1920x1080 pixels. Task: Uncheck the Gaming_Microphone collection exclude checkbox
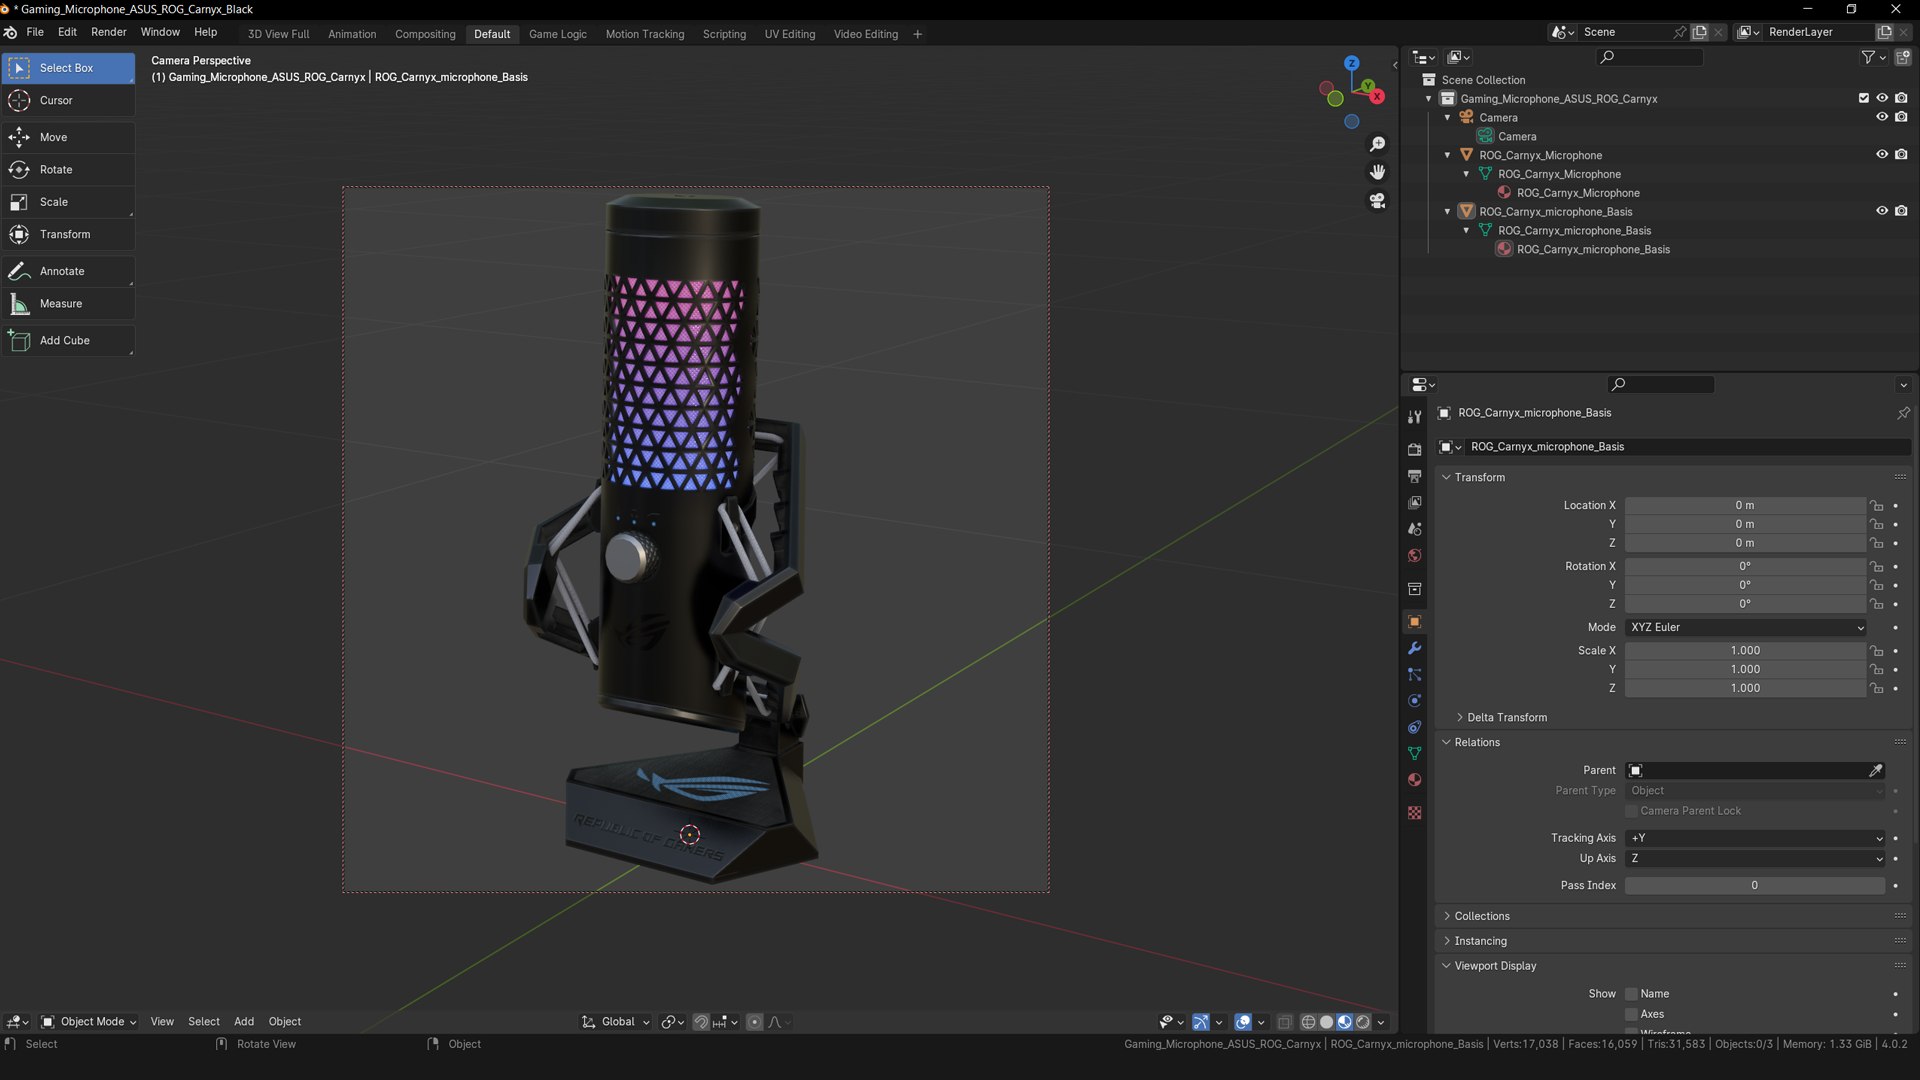click(1863, 98)
